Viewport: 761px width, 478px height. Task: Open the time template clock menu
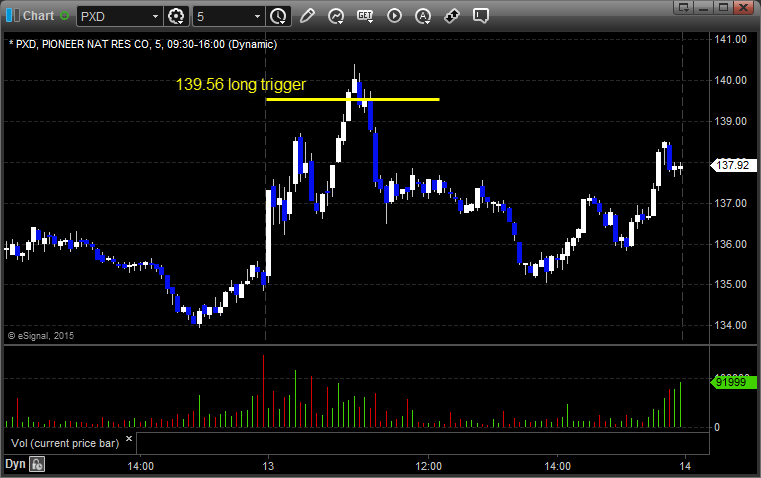pyautogui.click(x=278, y=16)
